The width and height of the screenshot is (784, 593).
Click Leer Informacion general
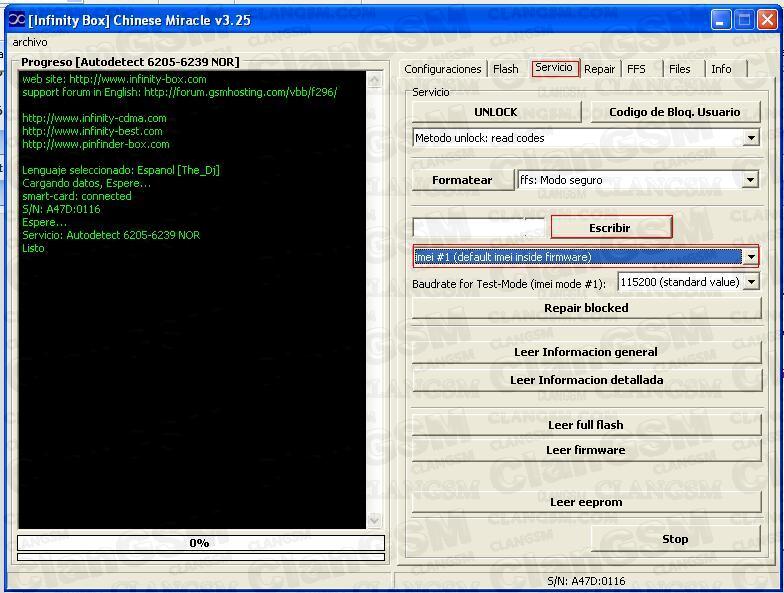click(x=586, y=352)
